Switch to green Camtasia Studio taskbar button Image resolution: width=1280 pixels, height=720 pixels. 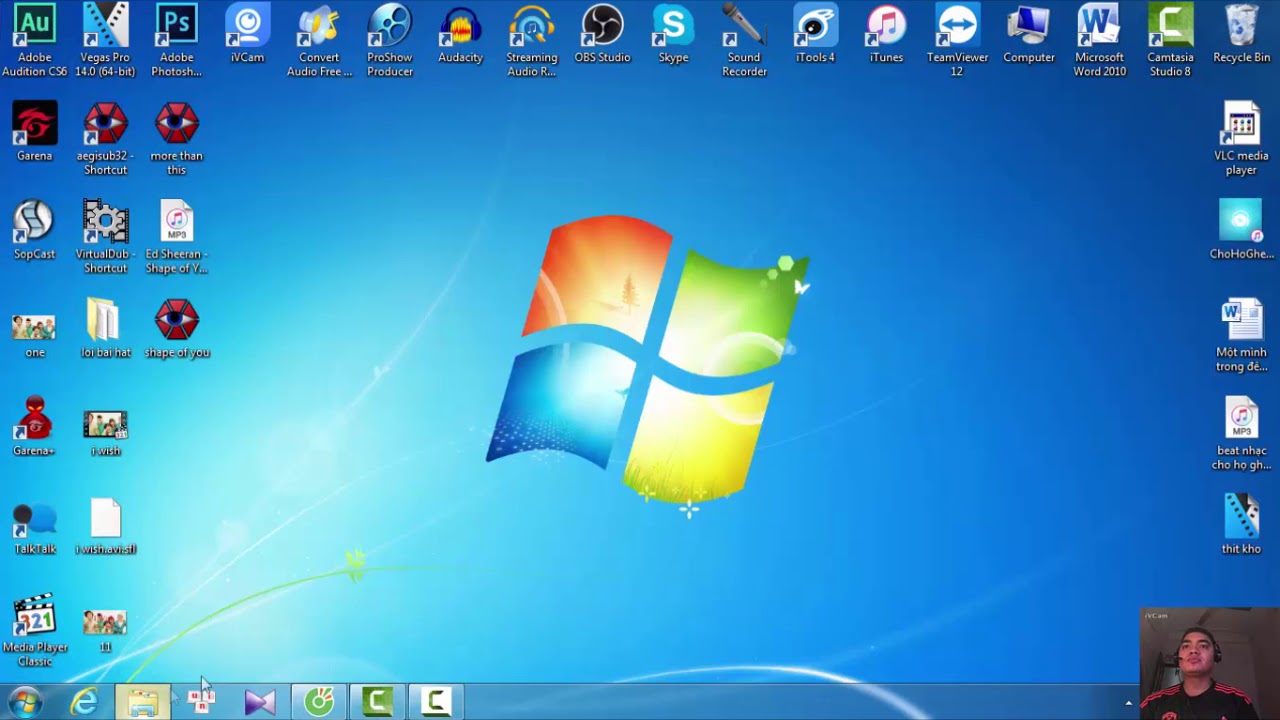point(377,702)
